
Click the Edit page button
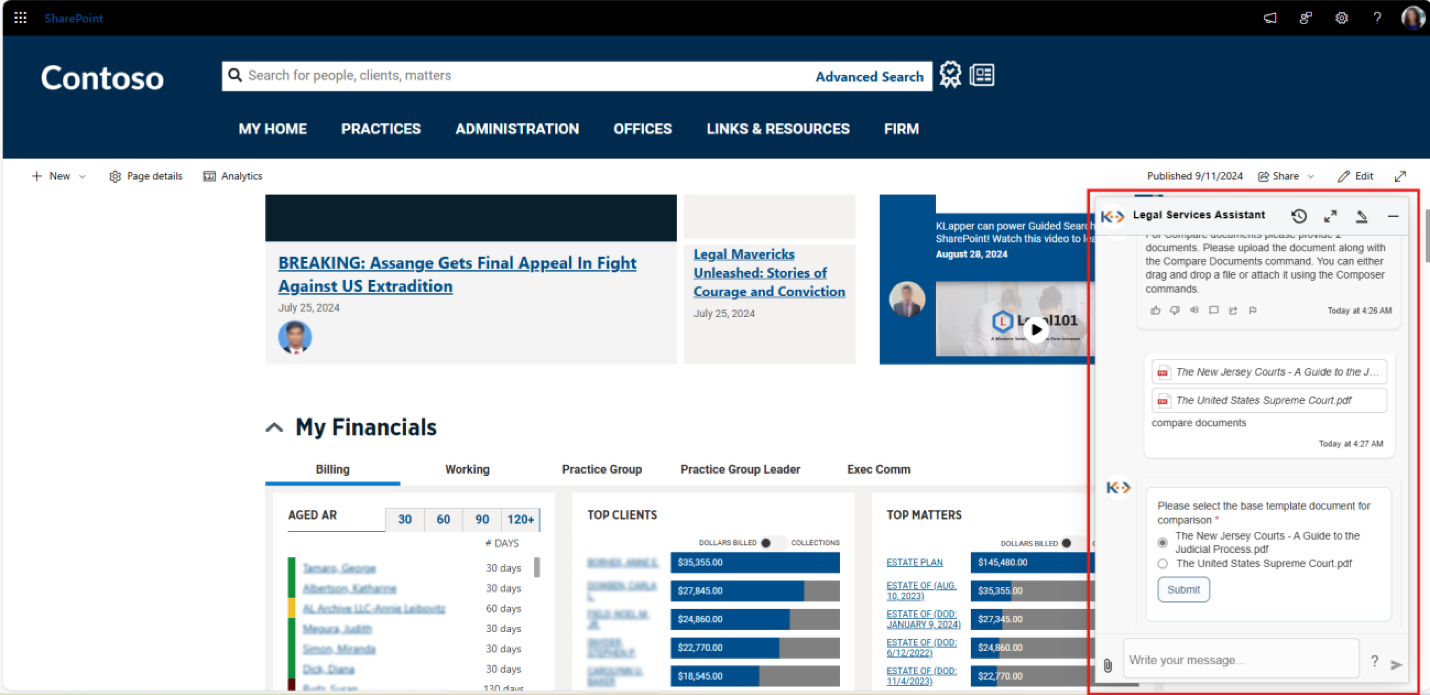pos(1356,176)
